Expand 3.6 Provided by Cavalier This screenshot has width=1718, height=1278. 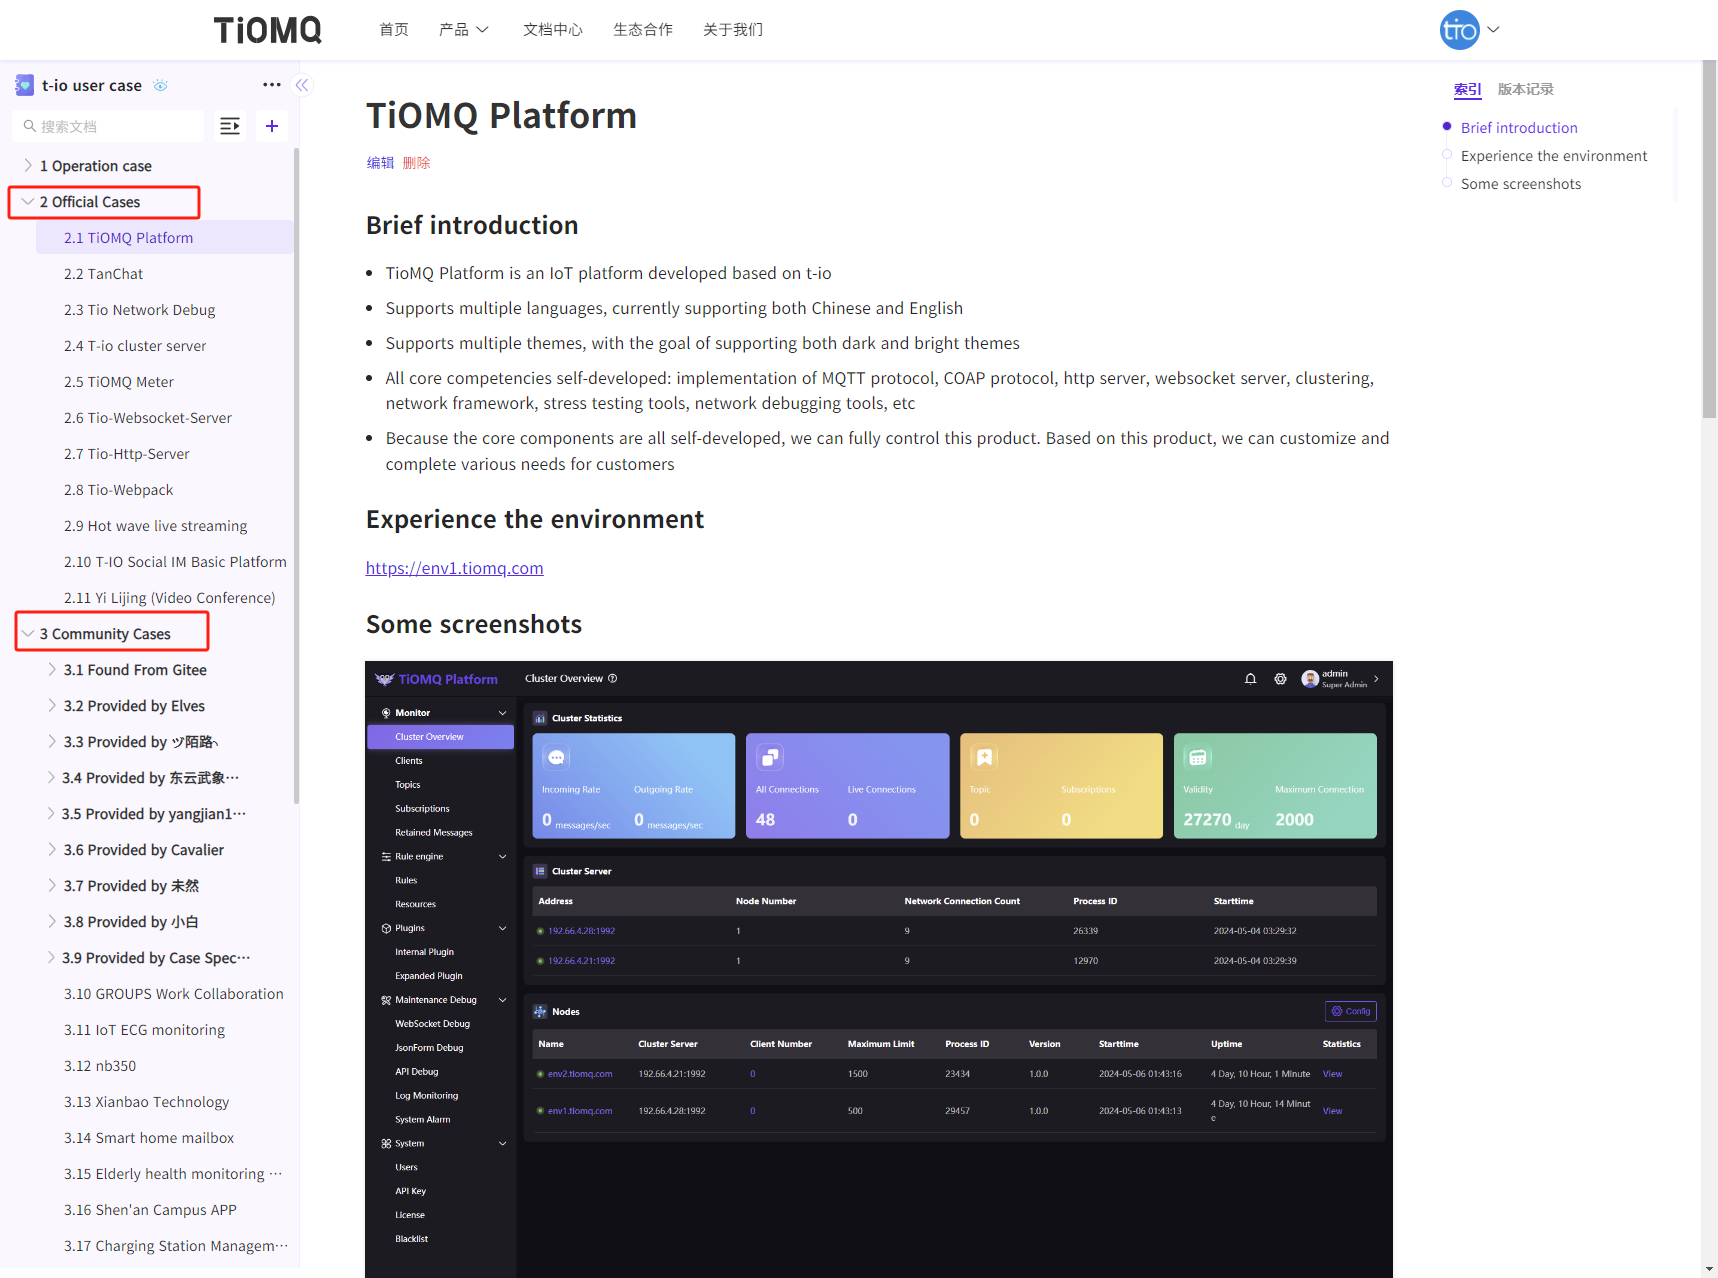(x=52, y=849)
